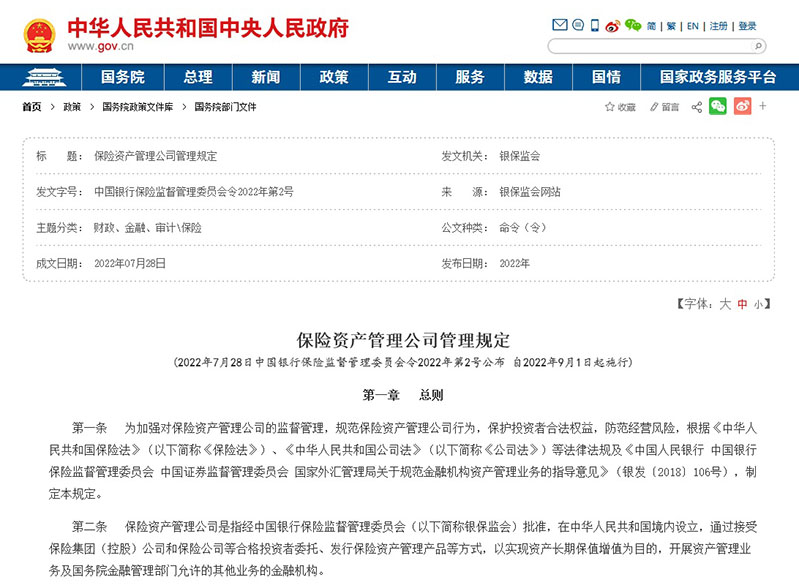Switch to 繁 traditional Chinese
This screenshot has height=588, width=799.
click(671, 26)
